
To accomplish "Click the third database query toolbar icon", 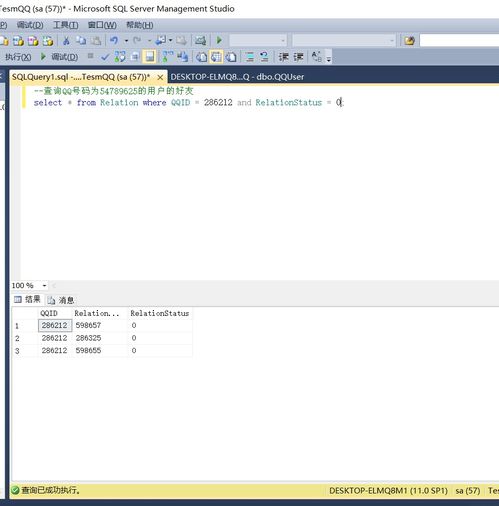I will tap(33, 41).
